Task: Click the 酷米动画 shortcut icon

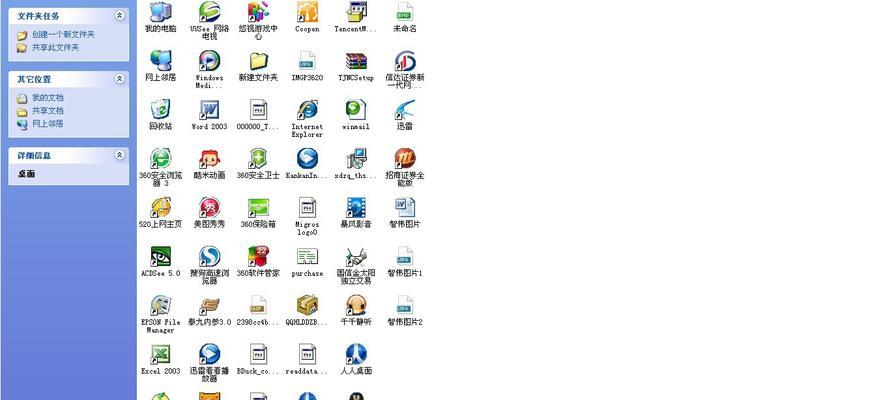Action: coord(209,159)
